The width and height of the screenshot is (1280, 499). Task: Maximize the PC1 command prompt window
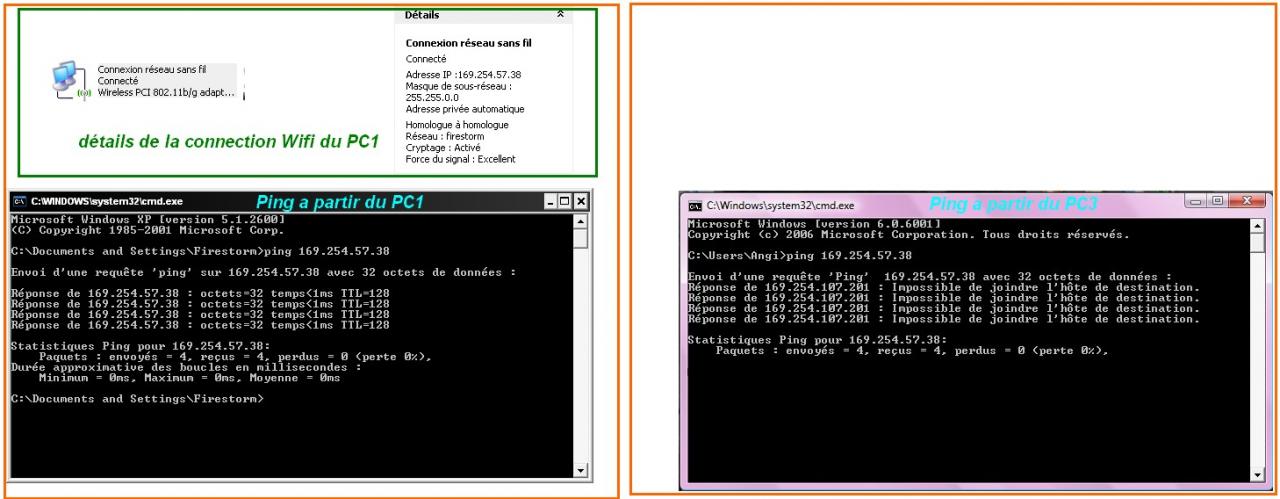[x=565, y=201]
